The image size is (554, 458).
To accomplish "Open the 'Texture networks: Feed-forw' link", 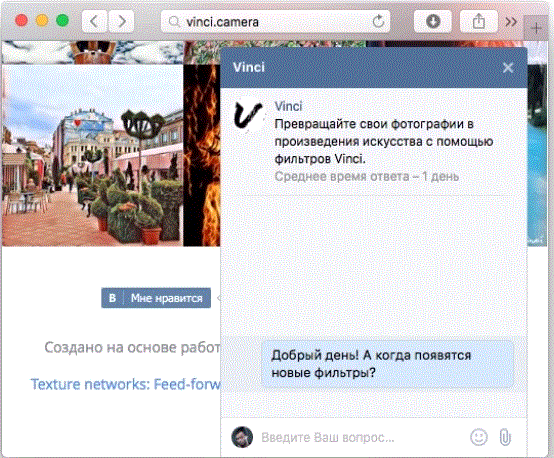I will coord(125,384).
